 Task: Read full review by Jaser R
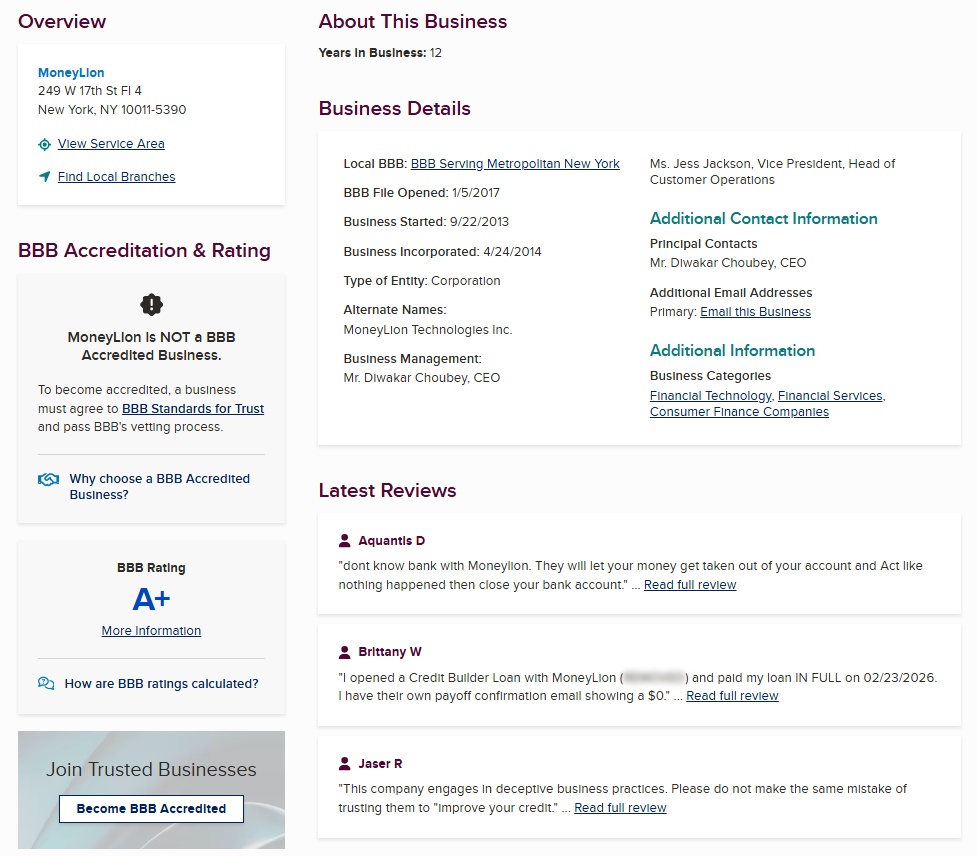tap(620, 808)
